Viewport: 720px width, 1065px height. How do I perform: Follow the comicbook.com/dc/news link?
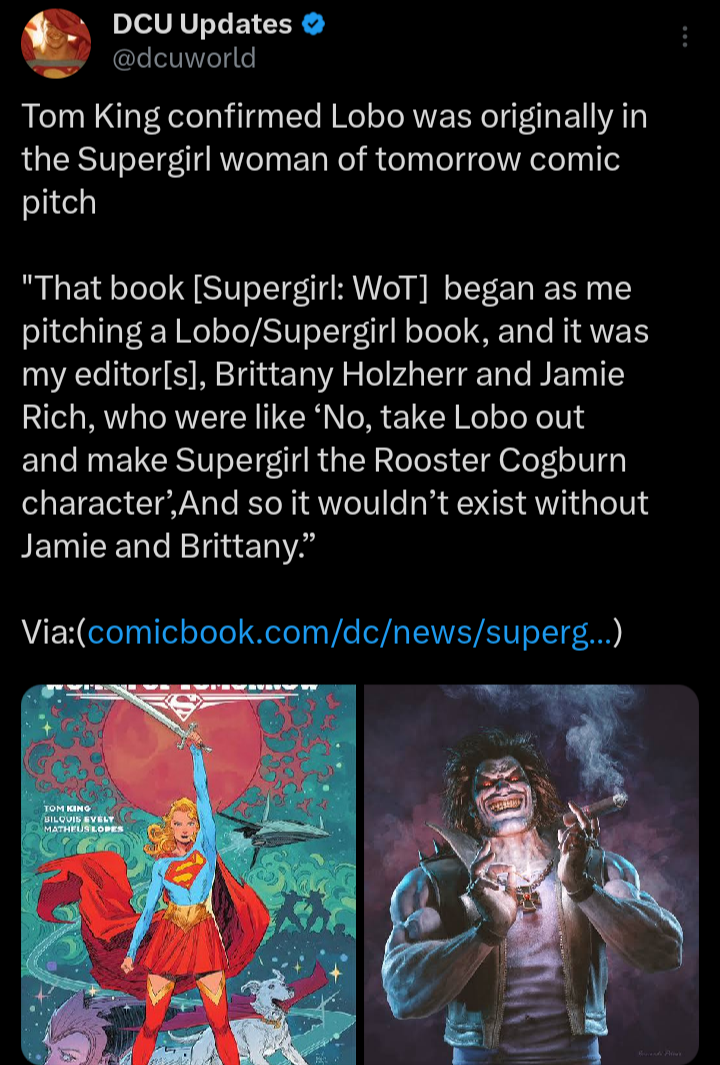[x=350, y=633]
